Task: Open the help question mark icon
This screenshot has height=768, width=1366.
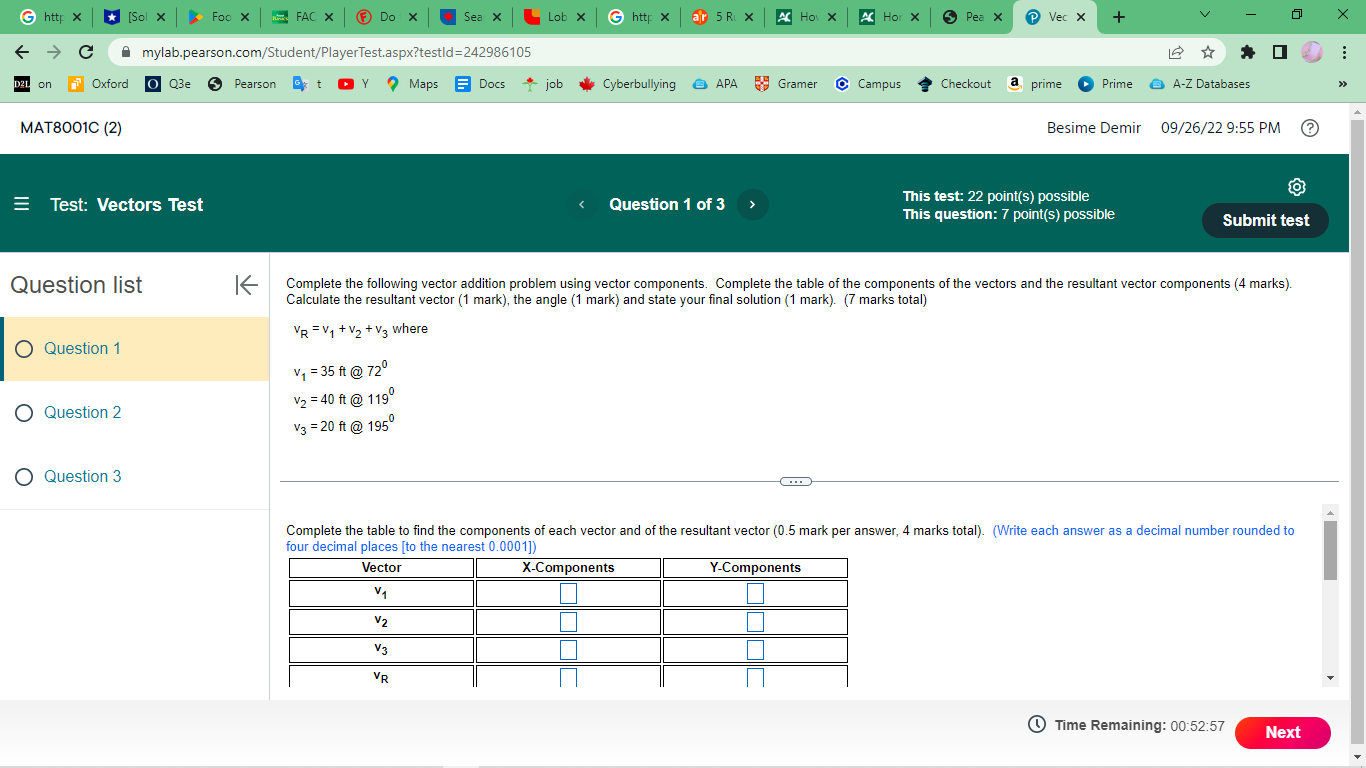Action: 1310,128
